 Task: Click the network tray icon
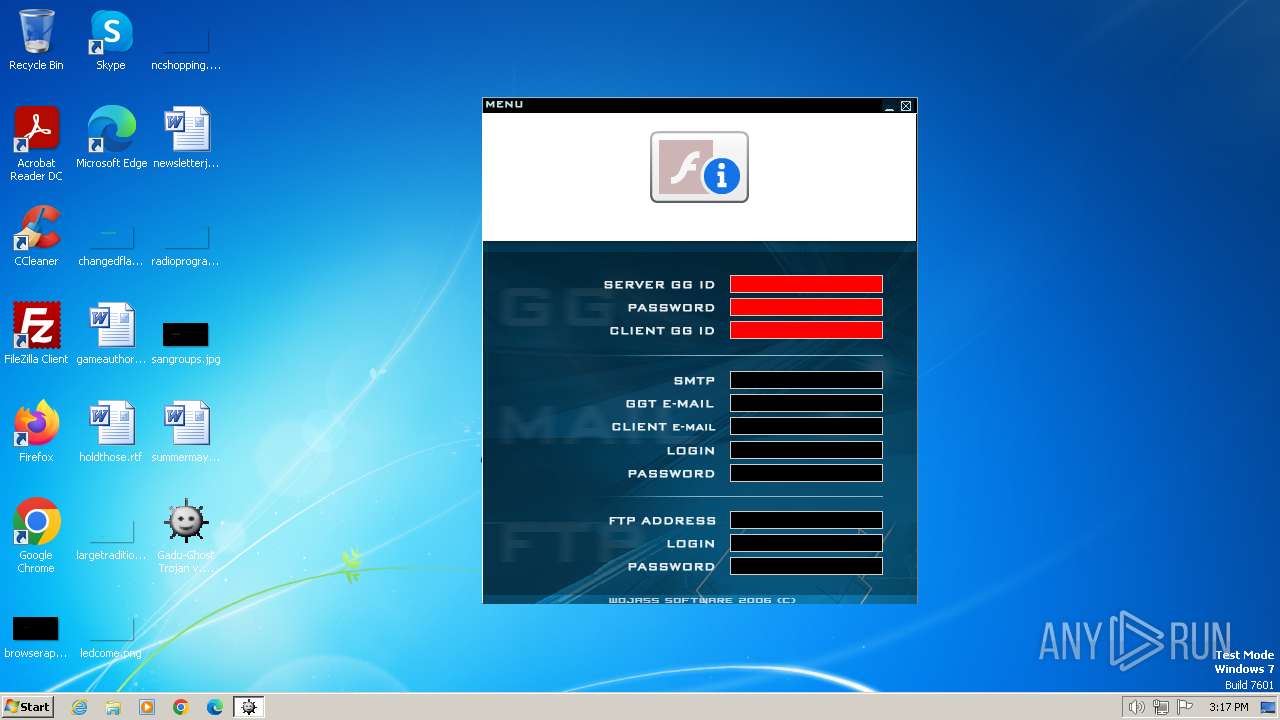[1161, 707]
